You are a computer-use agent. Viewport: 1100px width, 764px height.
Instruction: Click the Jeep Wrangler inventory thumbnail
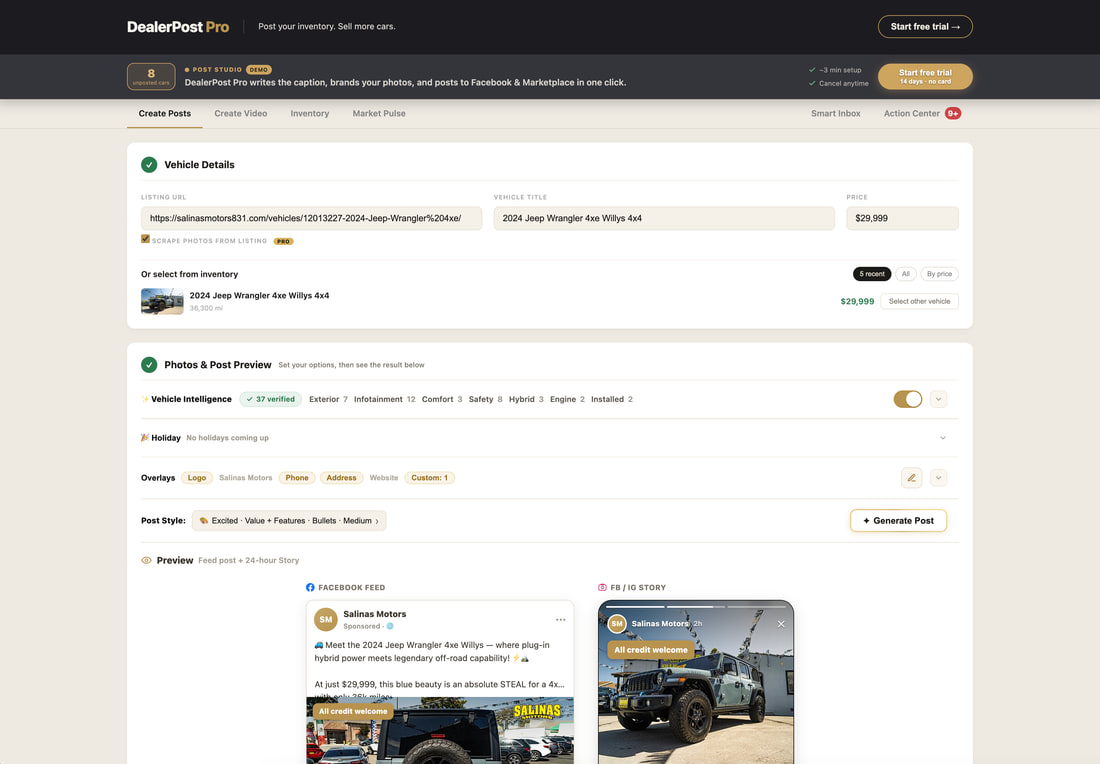[x=162, y=302]
